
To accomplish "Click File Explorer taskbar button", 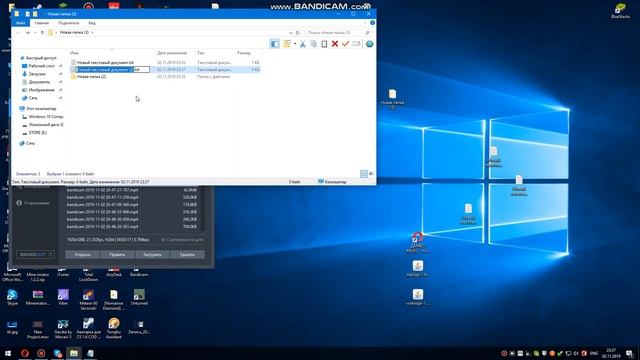I will pyautogui.click(x=73, y=353).
